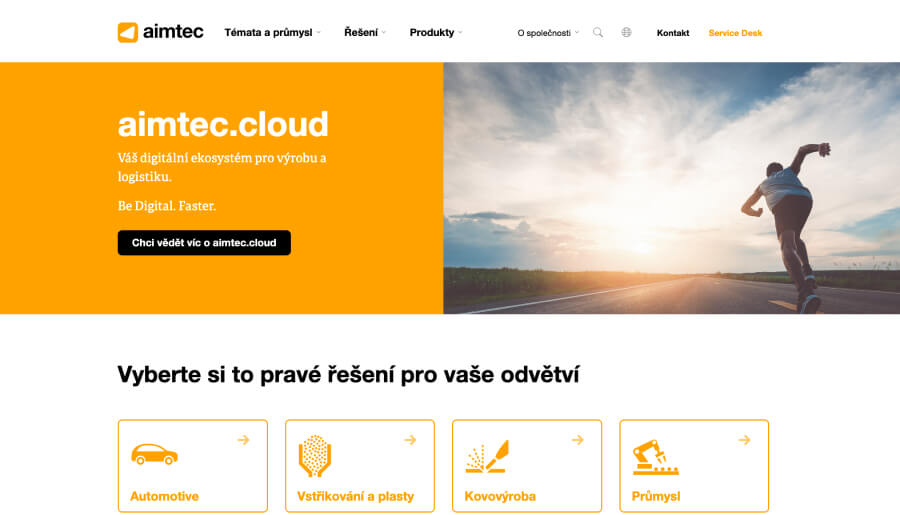Click the robotic arm icon in Průmysl
The image size is (900, 515).
pyautogui.click(x=655, y=457)
